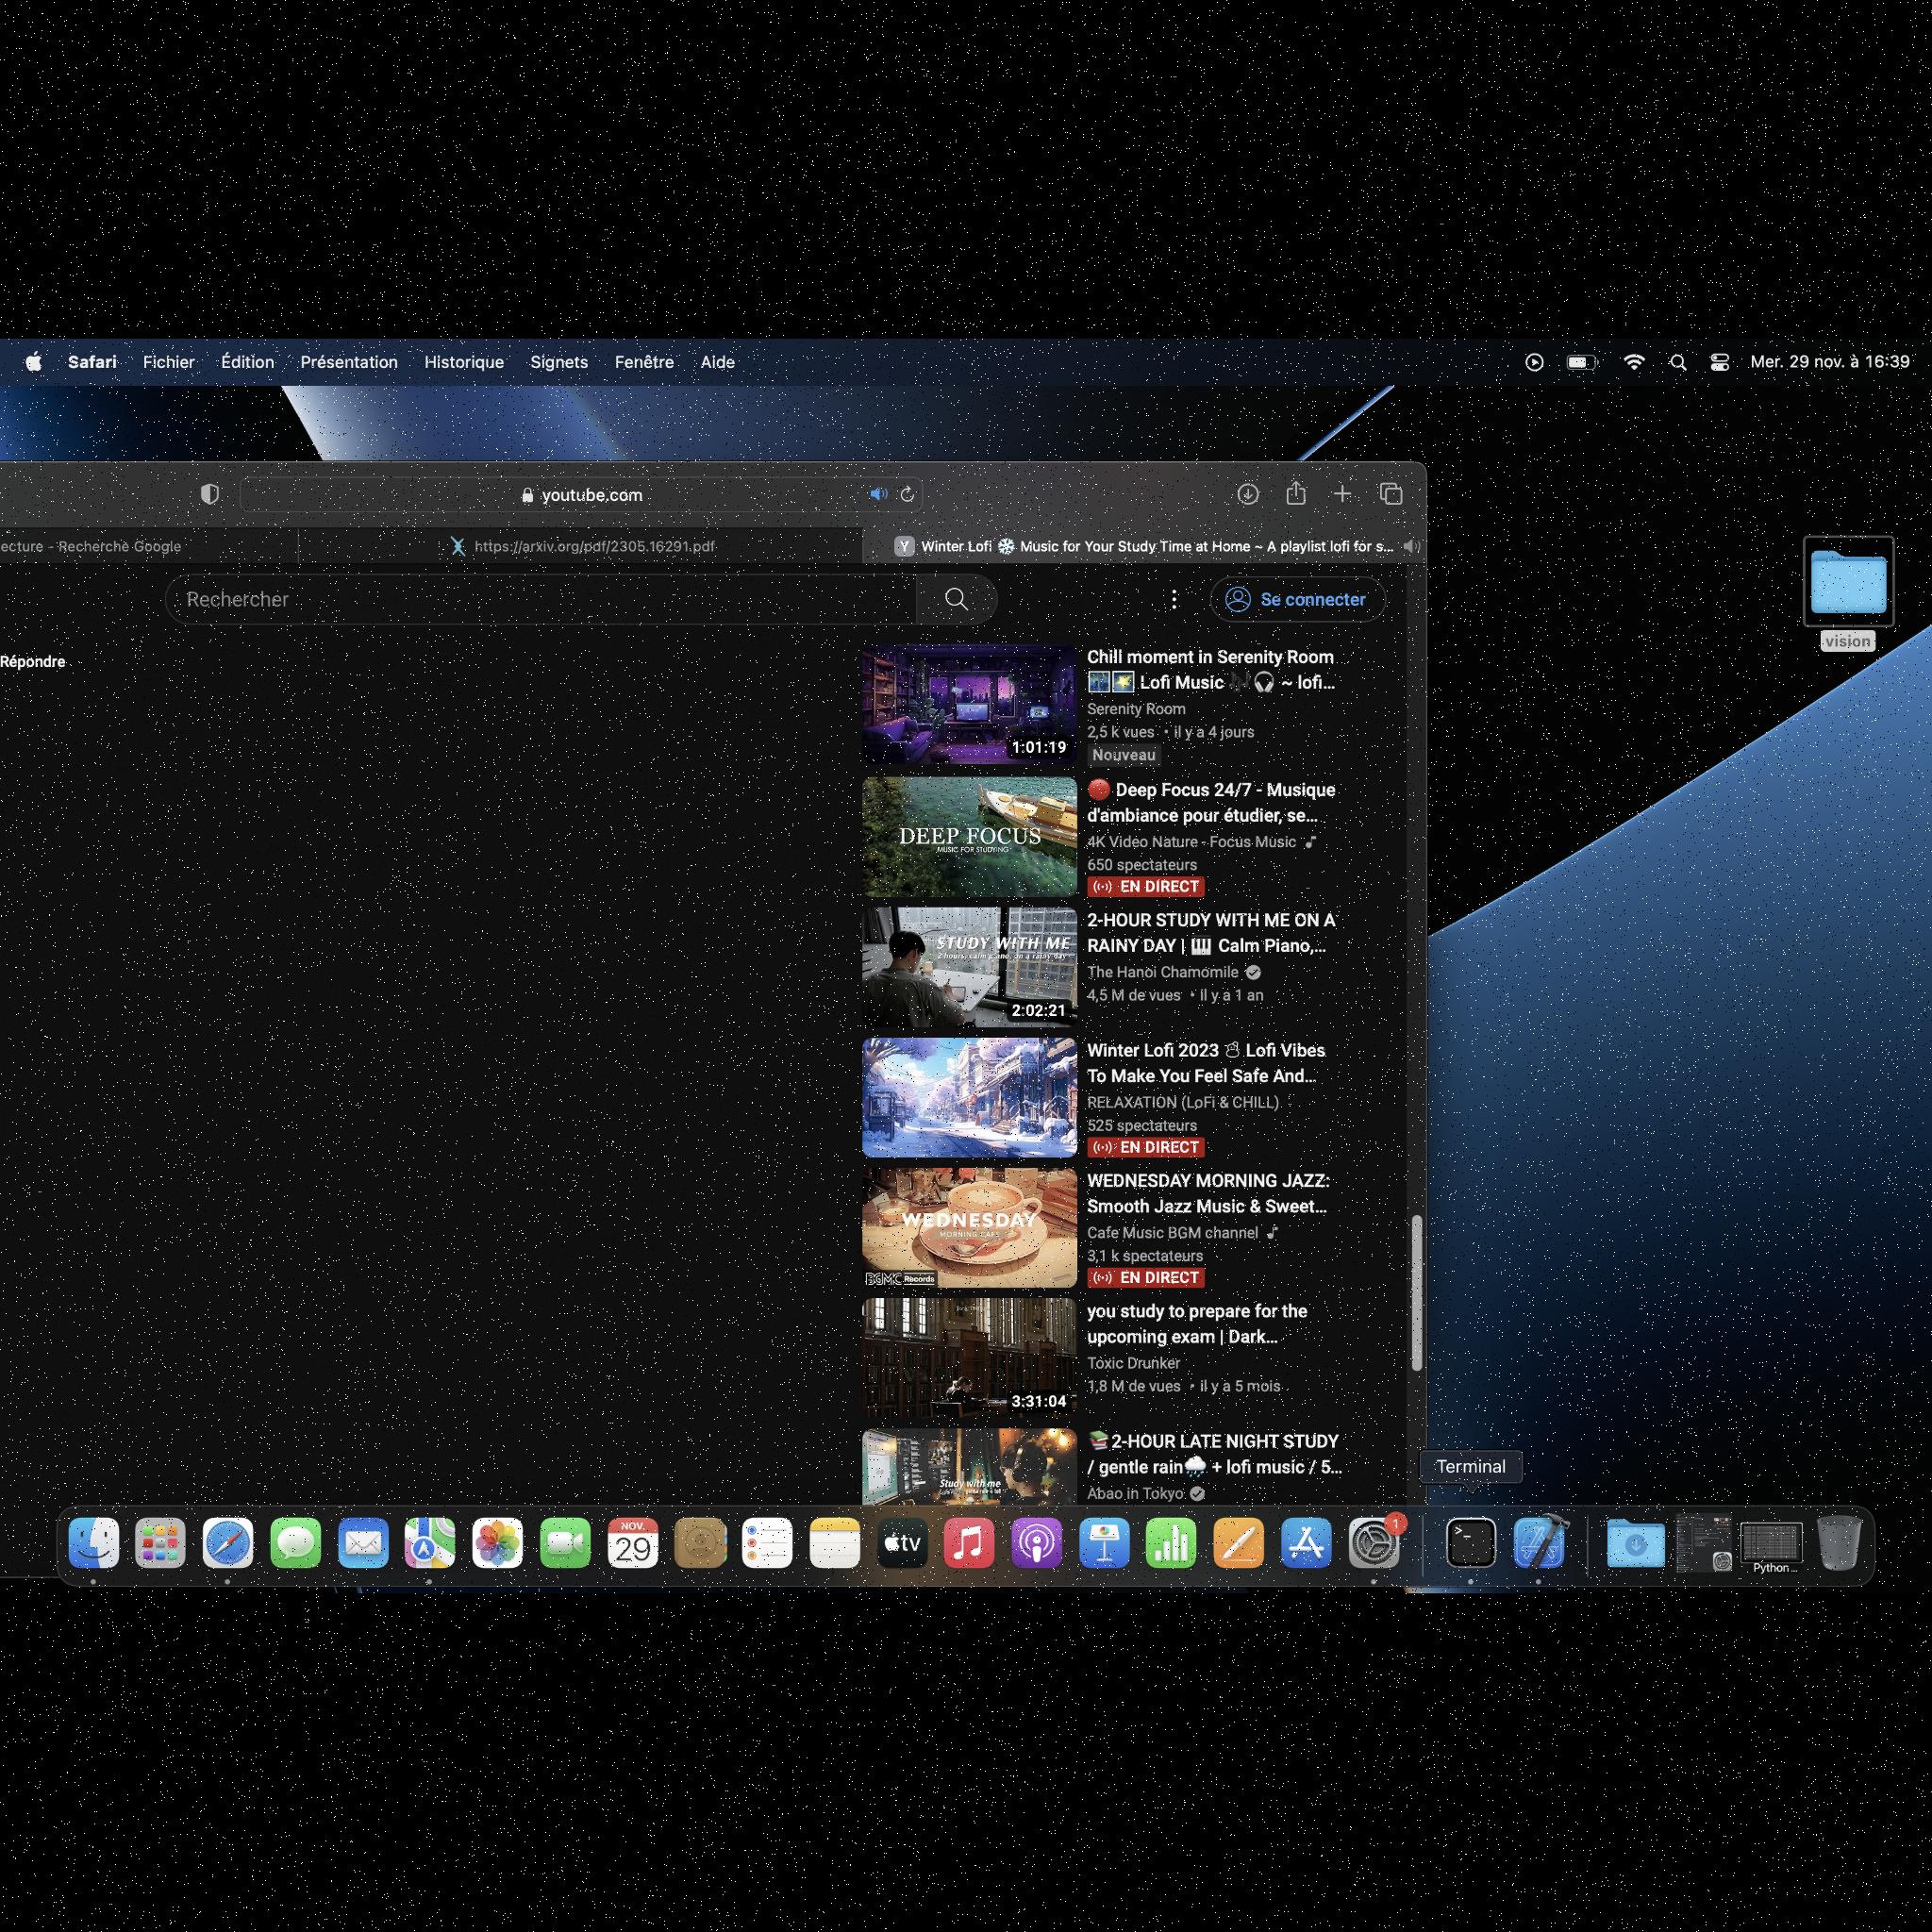
Task: Open Winter Lofi 2023 video title
Action: click(x=1206, y=1062)
